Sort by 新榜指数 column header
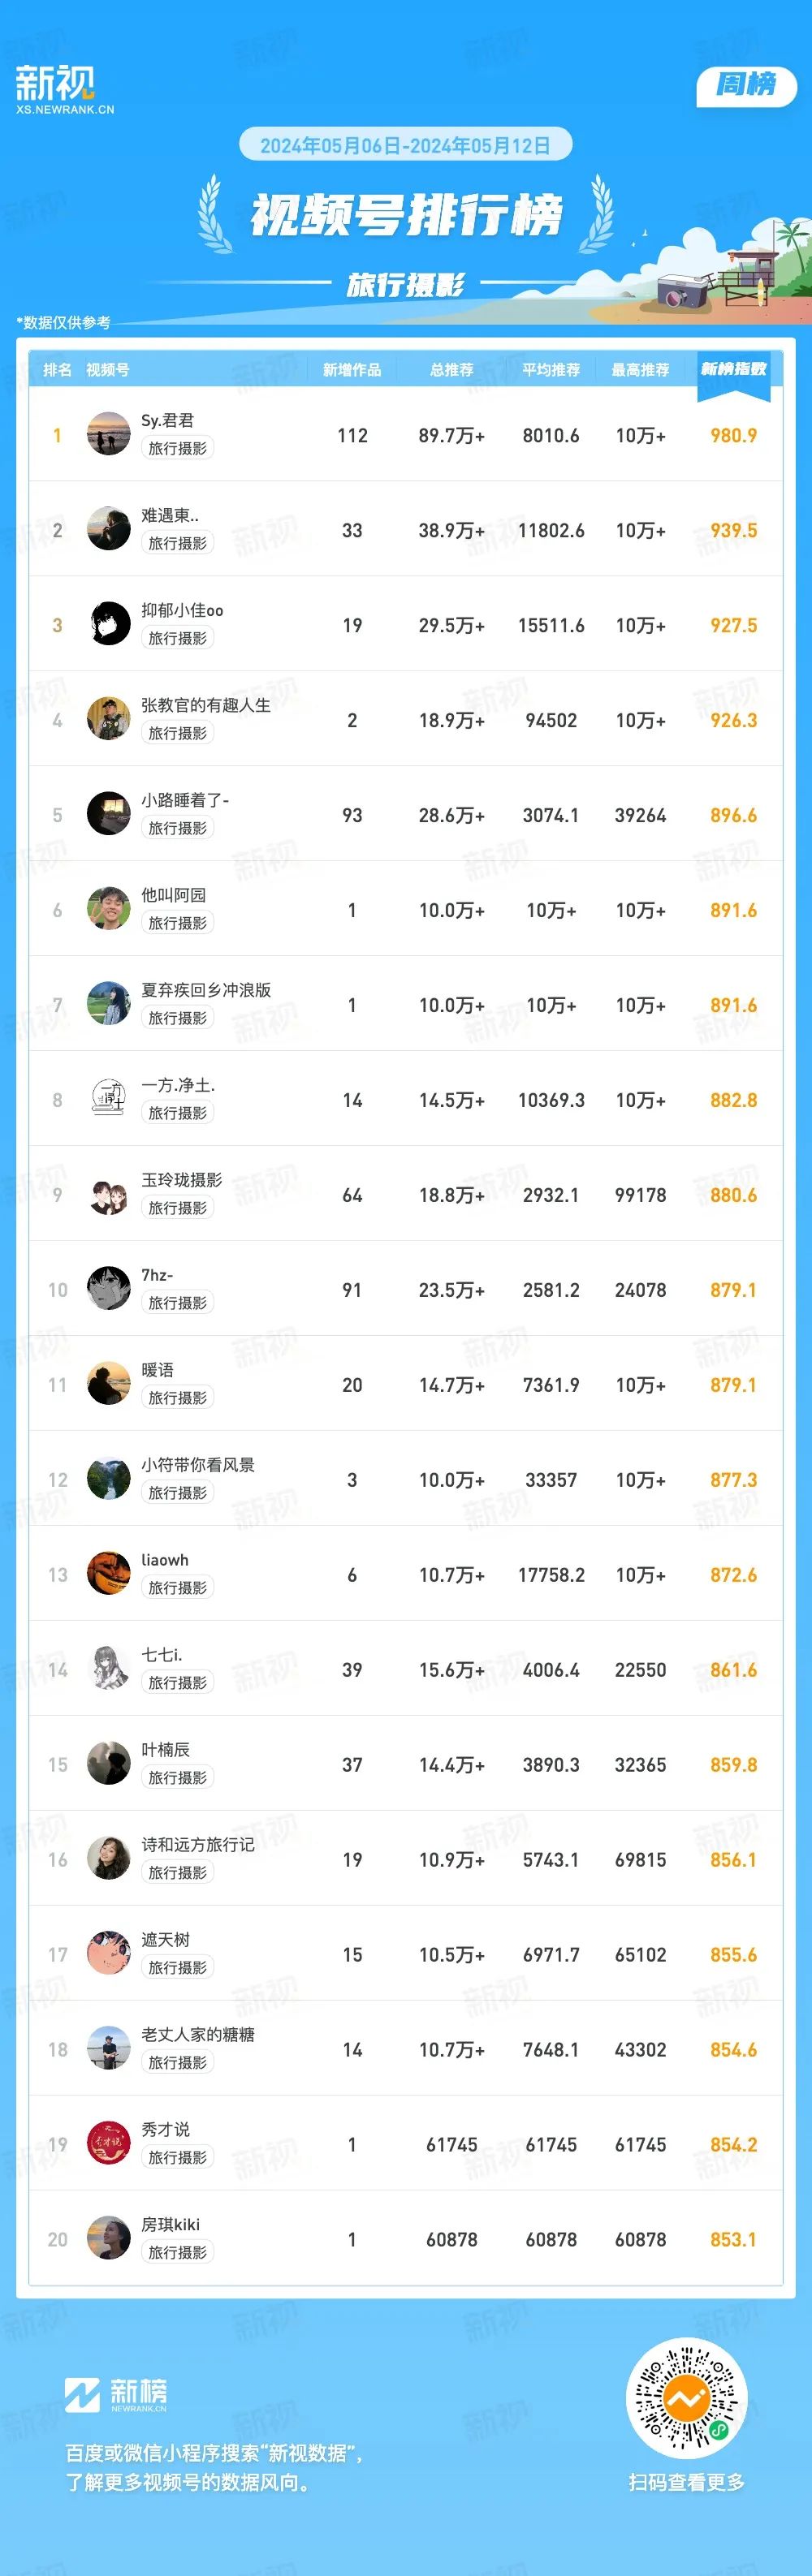 (734, 370)
